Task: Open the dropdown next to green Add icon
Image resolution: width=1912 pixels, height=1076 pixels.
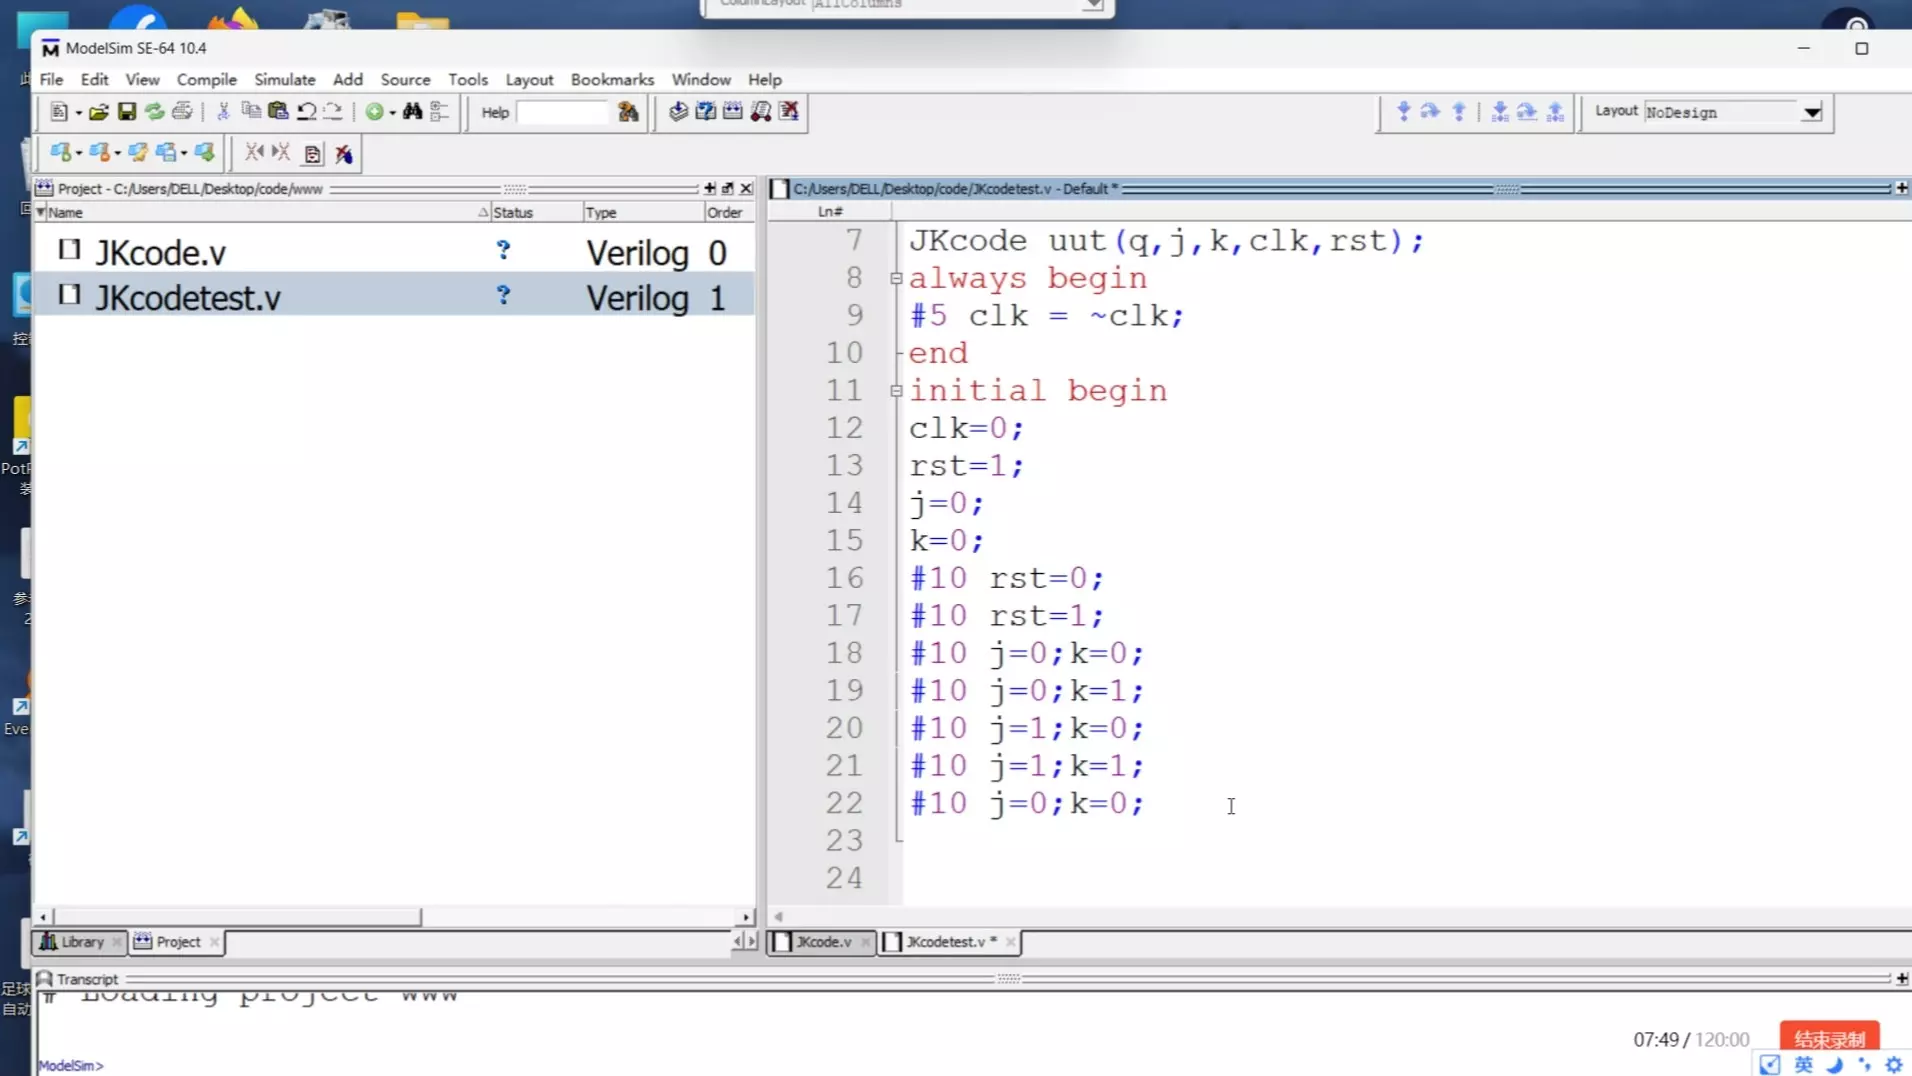Action: click(392, 113)
